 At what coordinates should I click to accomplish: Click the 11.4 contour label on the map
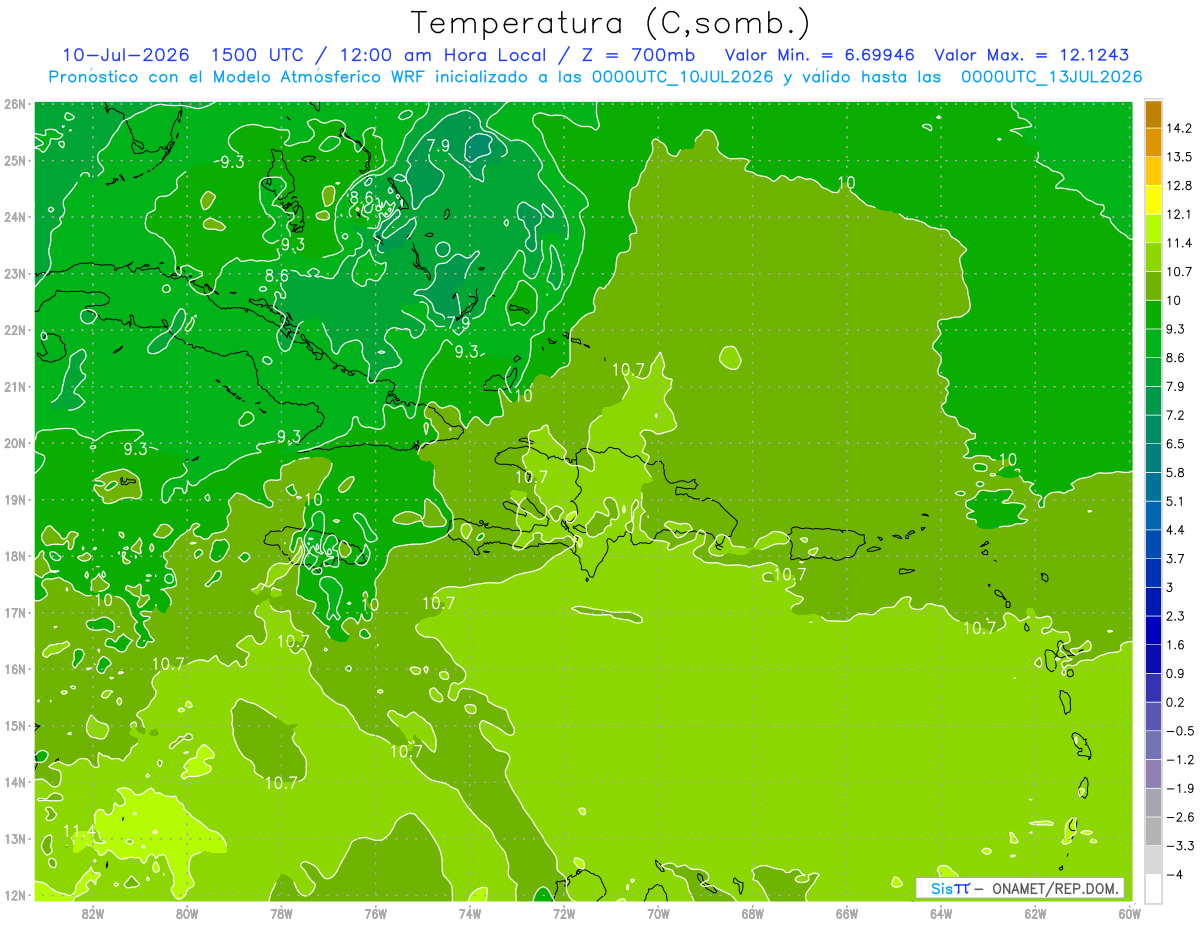pyautogui.click(x=79, y=831)
